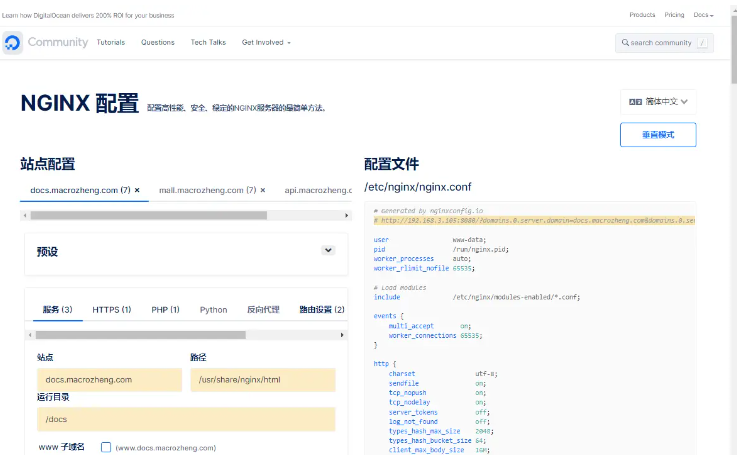Close the docs.macrozheng.com site tab

coord(137,190)
